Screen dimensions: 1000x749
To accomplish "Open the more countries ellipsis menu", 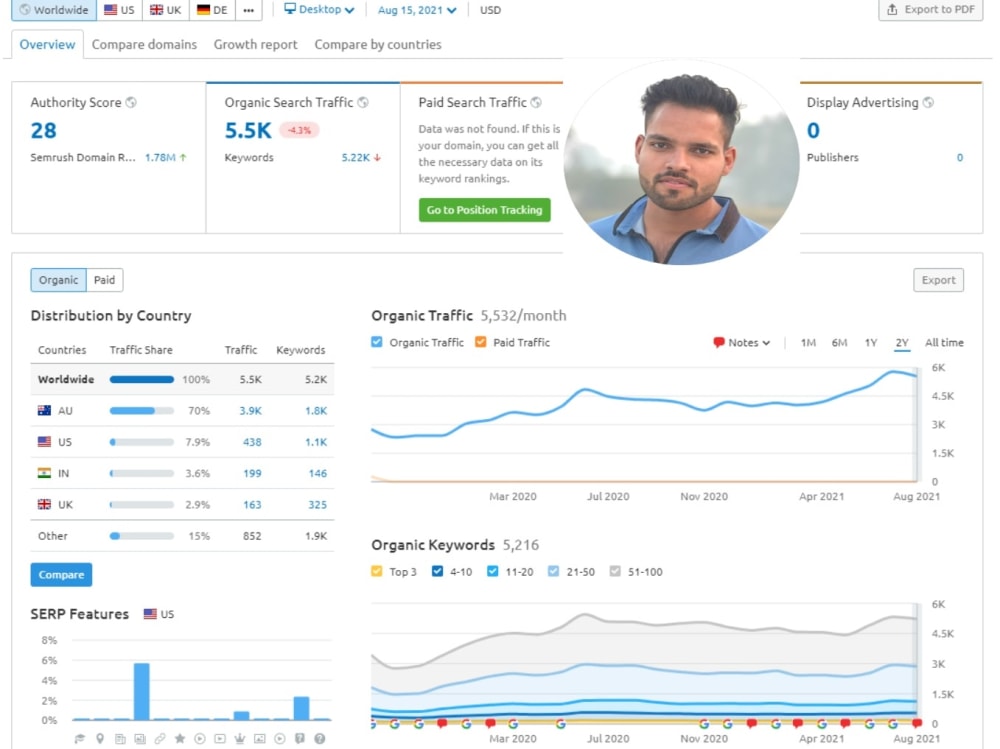I will point(249,10).
